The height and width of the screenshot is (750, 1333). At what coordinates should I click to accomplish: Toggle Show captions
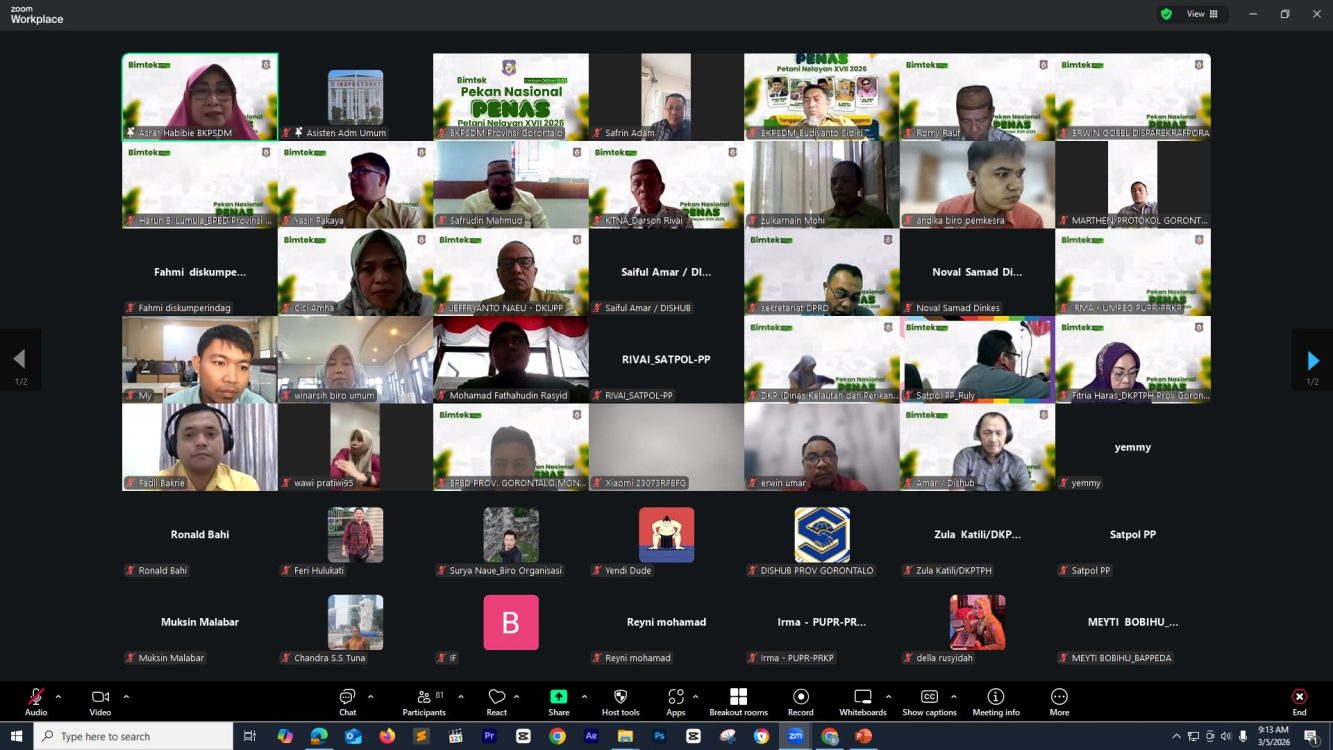929,697
